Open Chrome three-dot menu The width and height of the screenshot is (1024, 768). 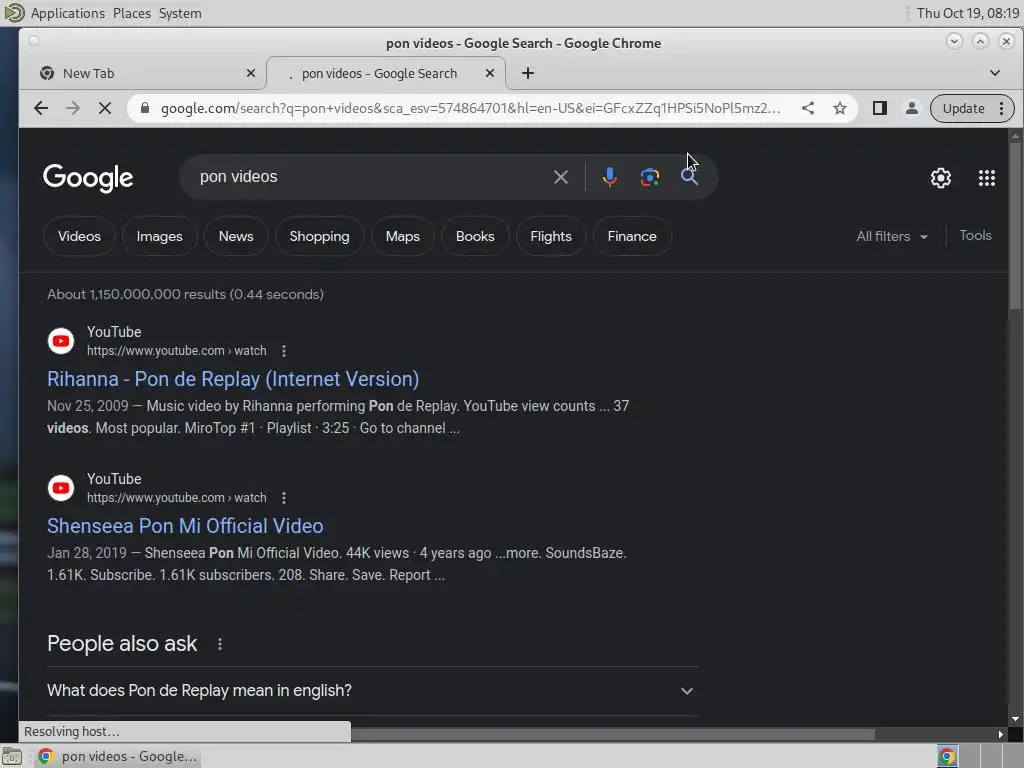pos(1002,108)
